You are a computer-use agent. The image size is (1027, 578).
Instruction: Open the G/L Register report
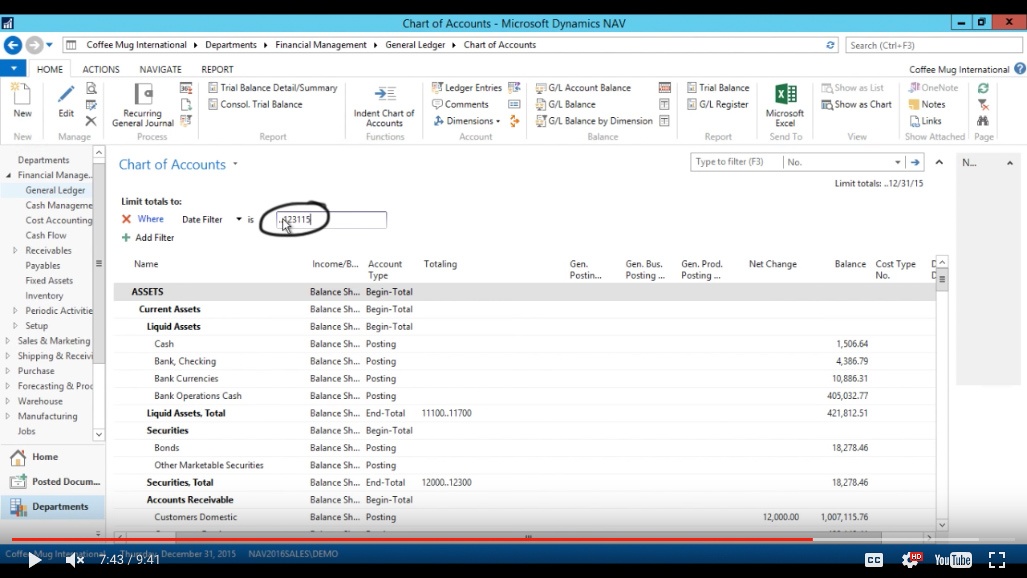[717, 104]
